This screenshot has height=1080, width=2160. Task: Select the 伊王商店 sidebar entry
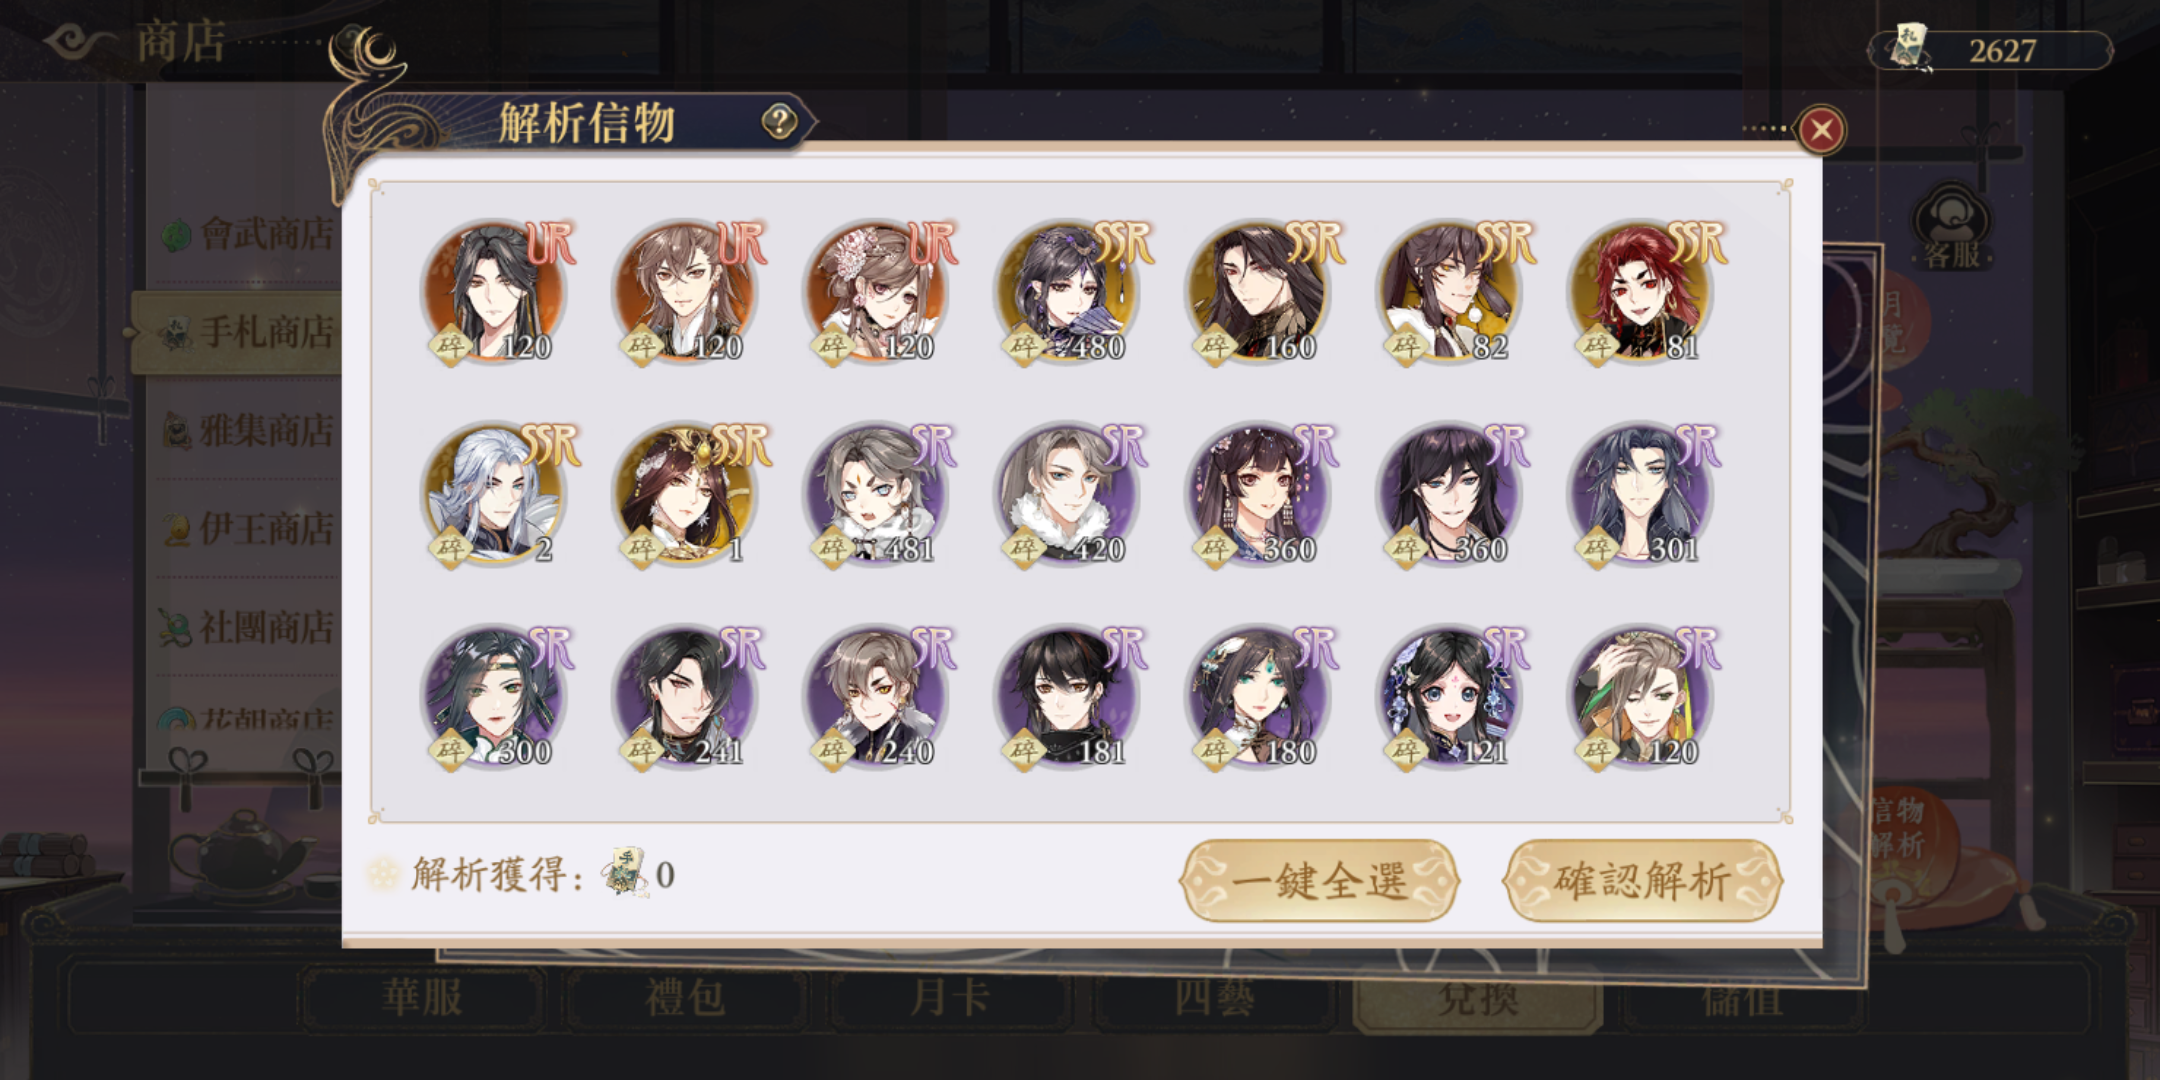pos(248,529)
